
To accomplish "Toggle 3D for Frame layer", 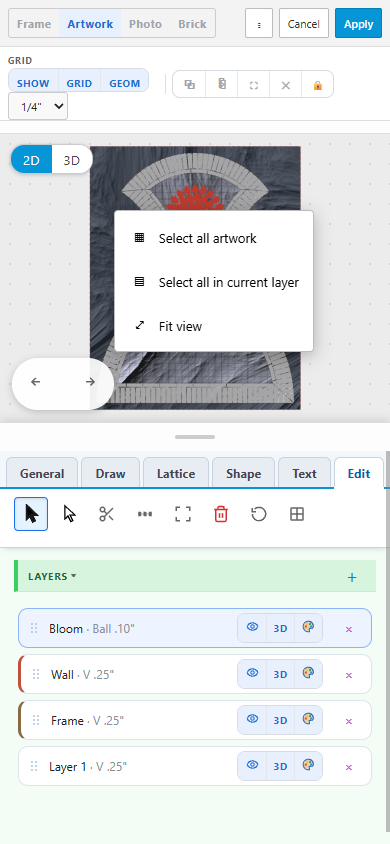I will pyautogui.click(x=280, y=720).
